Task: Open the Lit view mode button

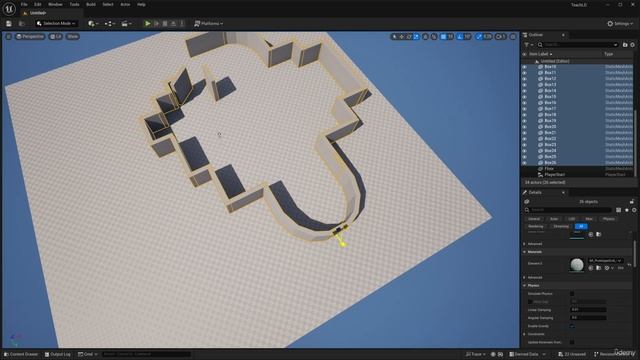Action: (56, 37)
